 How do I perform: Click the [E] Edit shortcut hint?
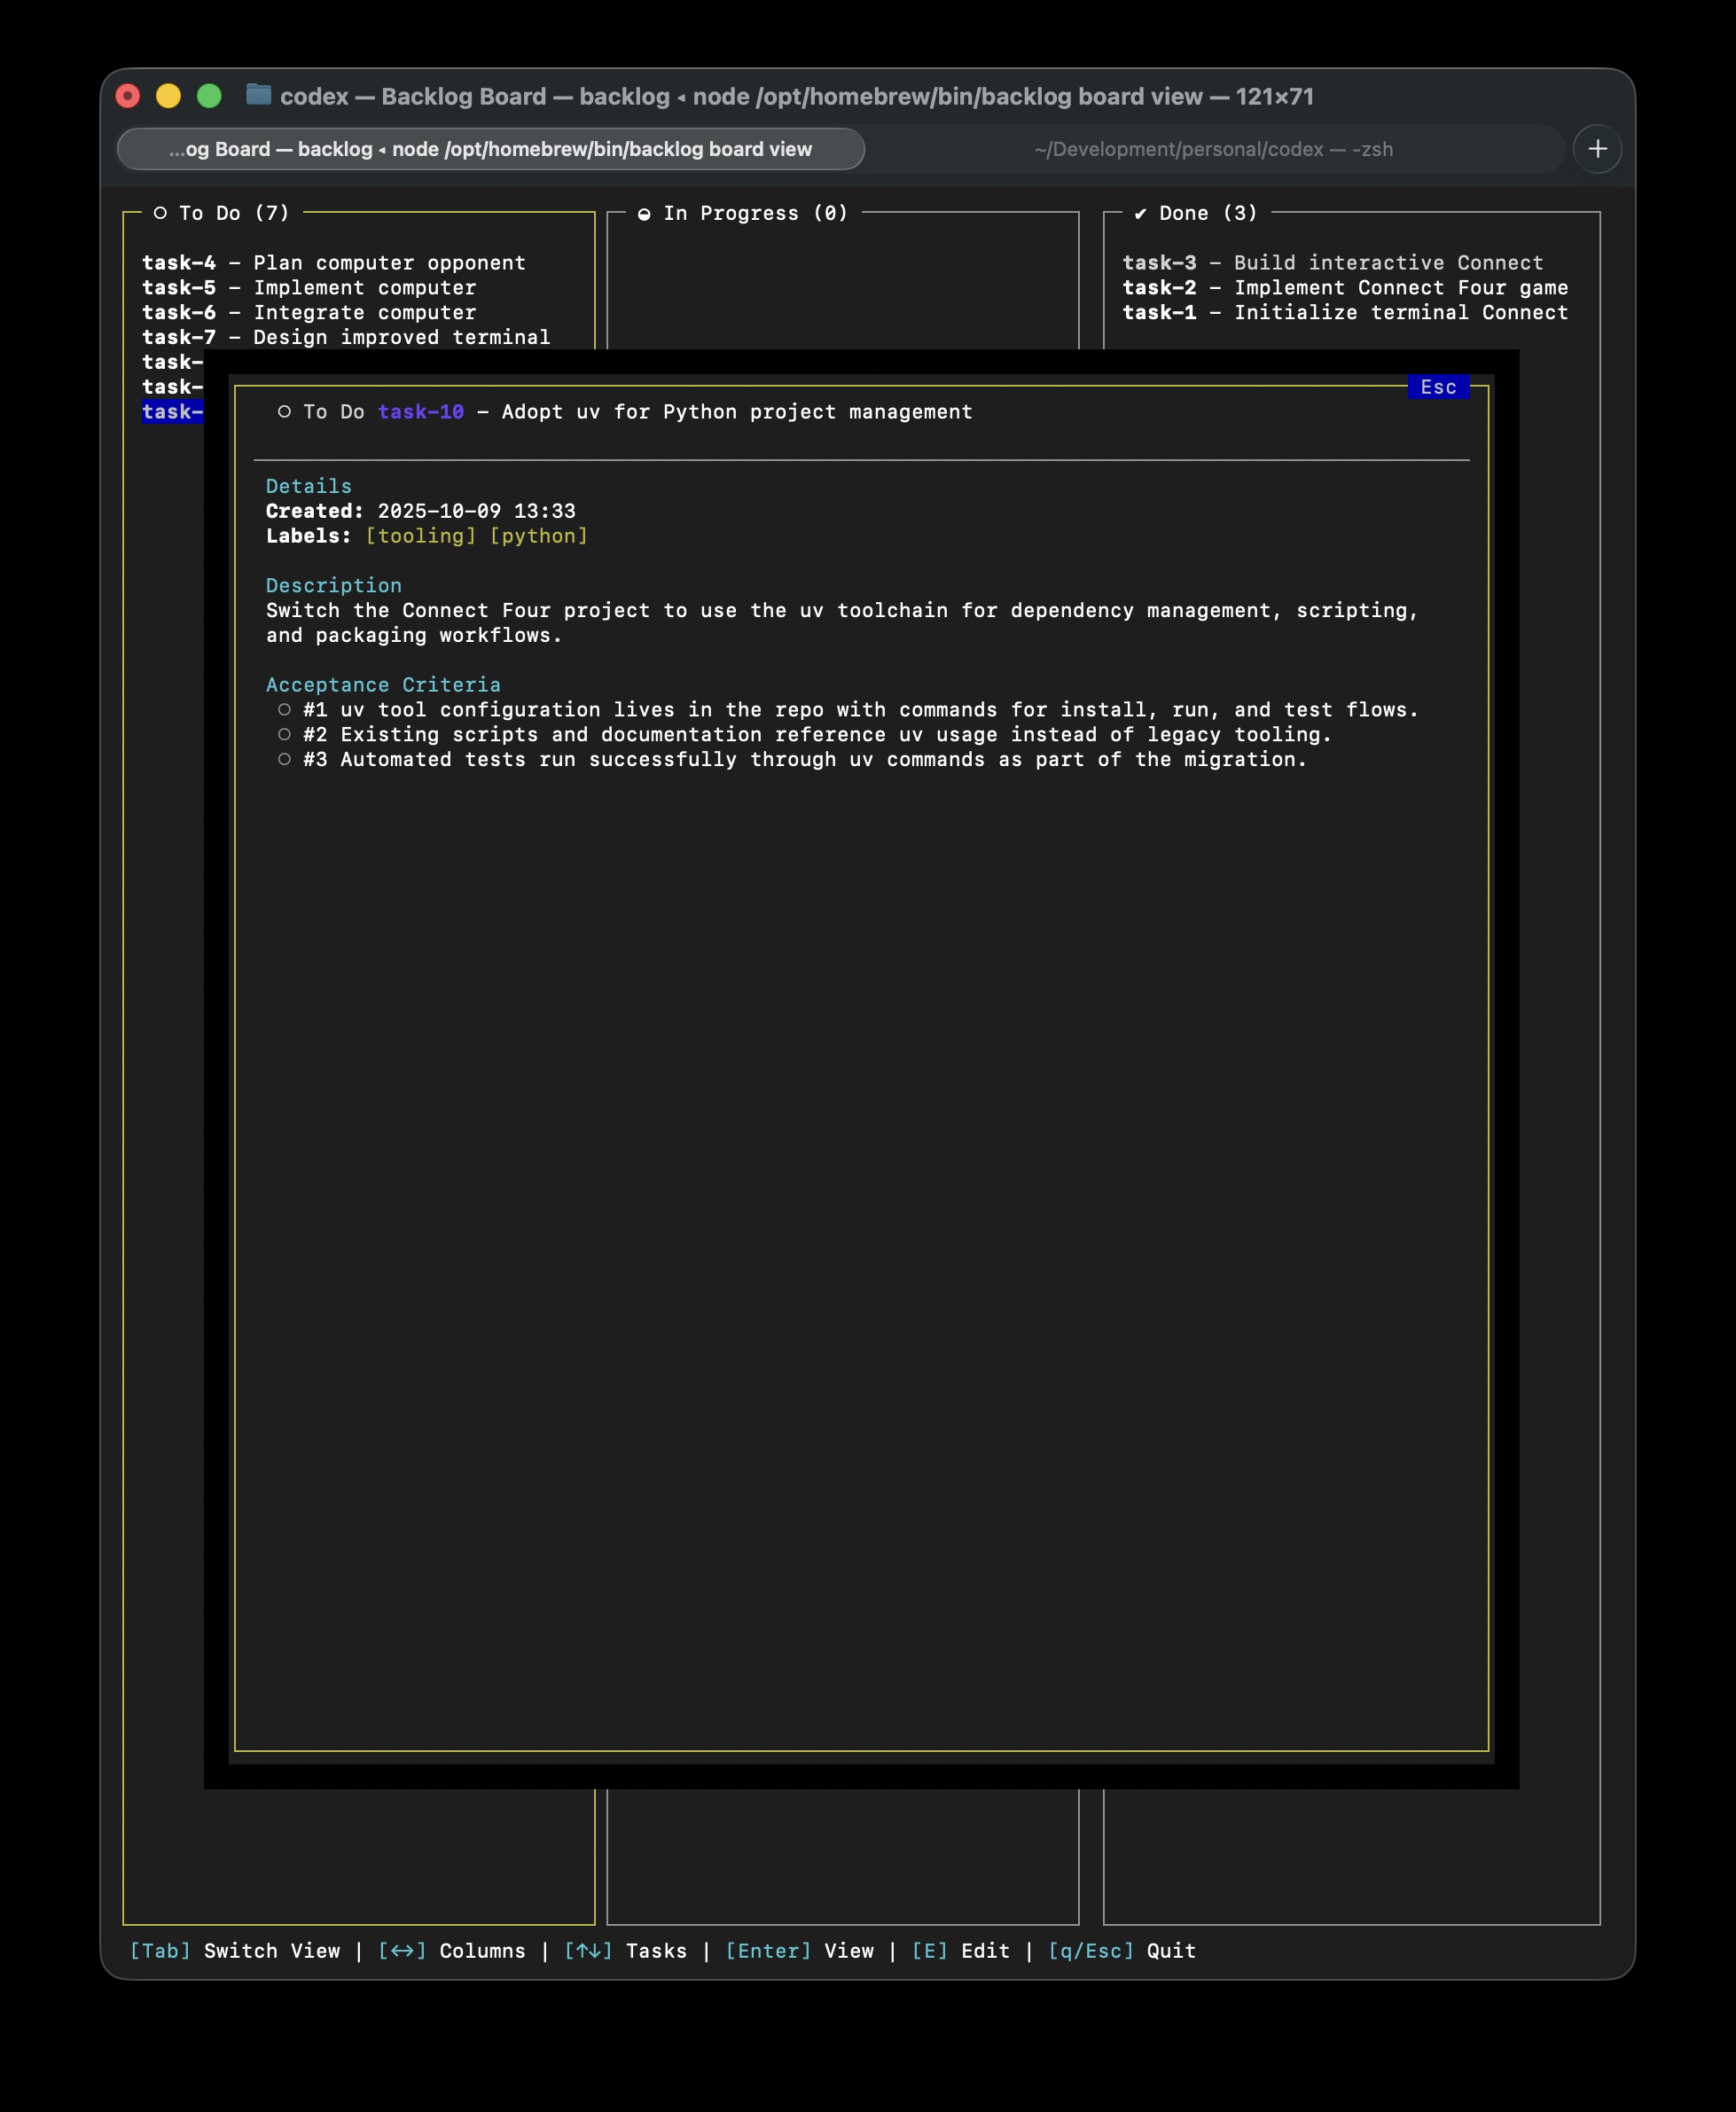click(x=960, y=1951)
